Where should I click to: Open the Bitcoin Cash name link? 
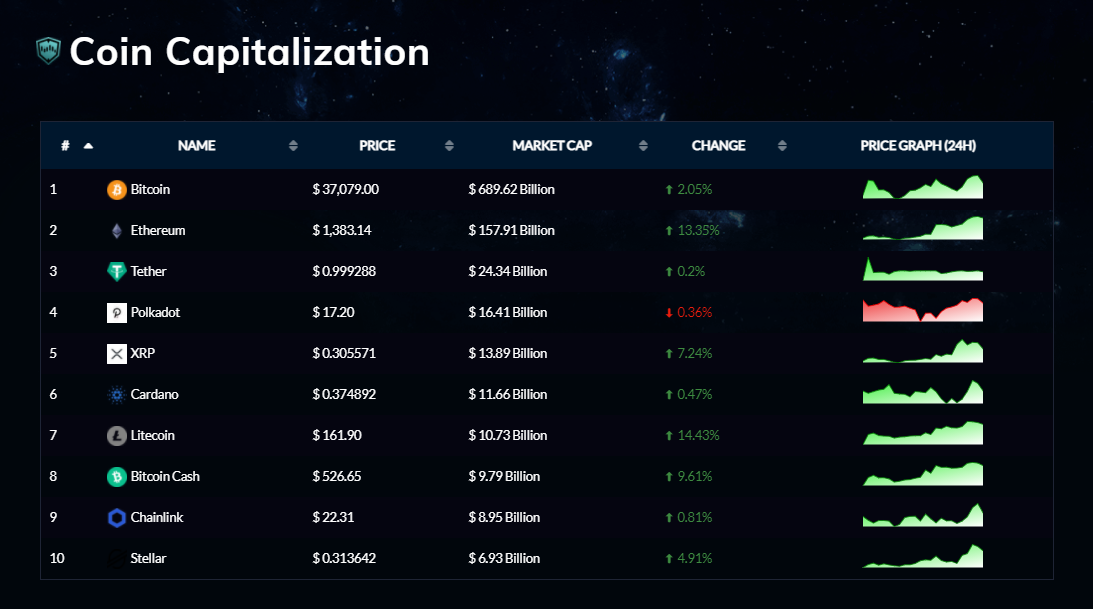pyautogui.click(x=165, y=477)
